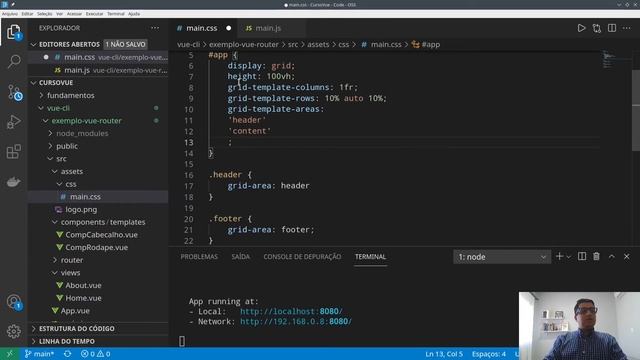
Task: Close the terminal panel with X
Action: [x=627, y=256]
